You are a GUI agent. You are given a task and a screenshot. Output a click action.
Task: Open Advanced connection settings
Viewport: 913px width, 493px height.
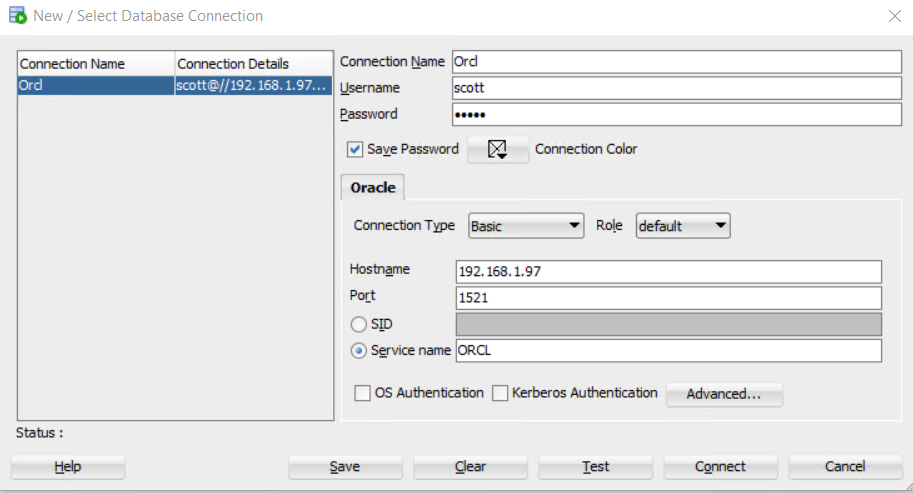pos(724,394)
